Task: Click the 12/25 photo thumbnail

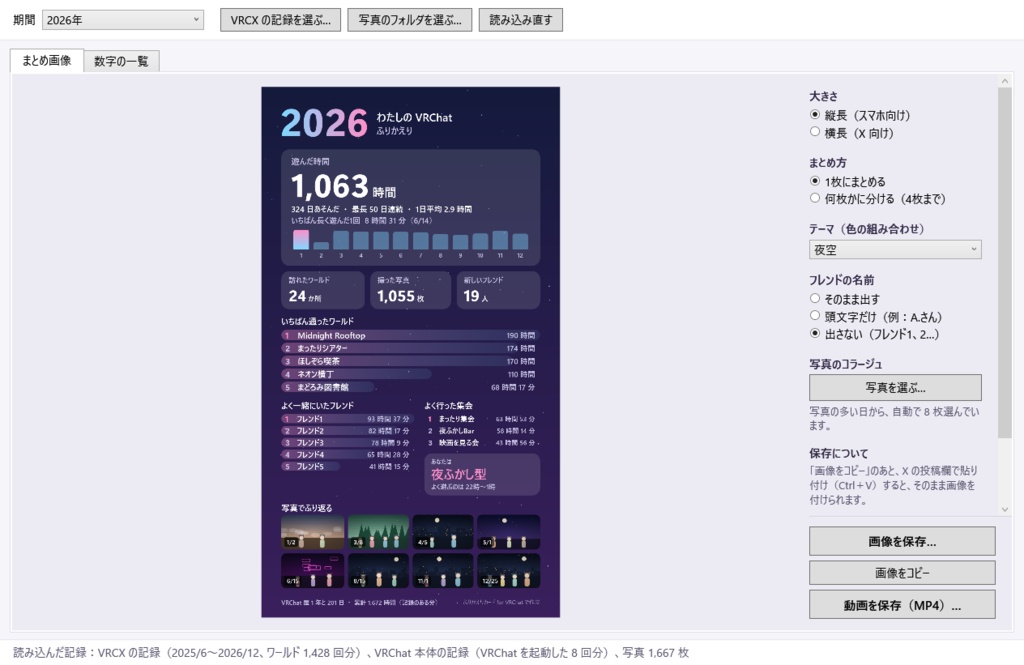Action: 508,571
